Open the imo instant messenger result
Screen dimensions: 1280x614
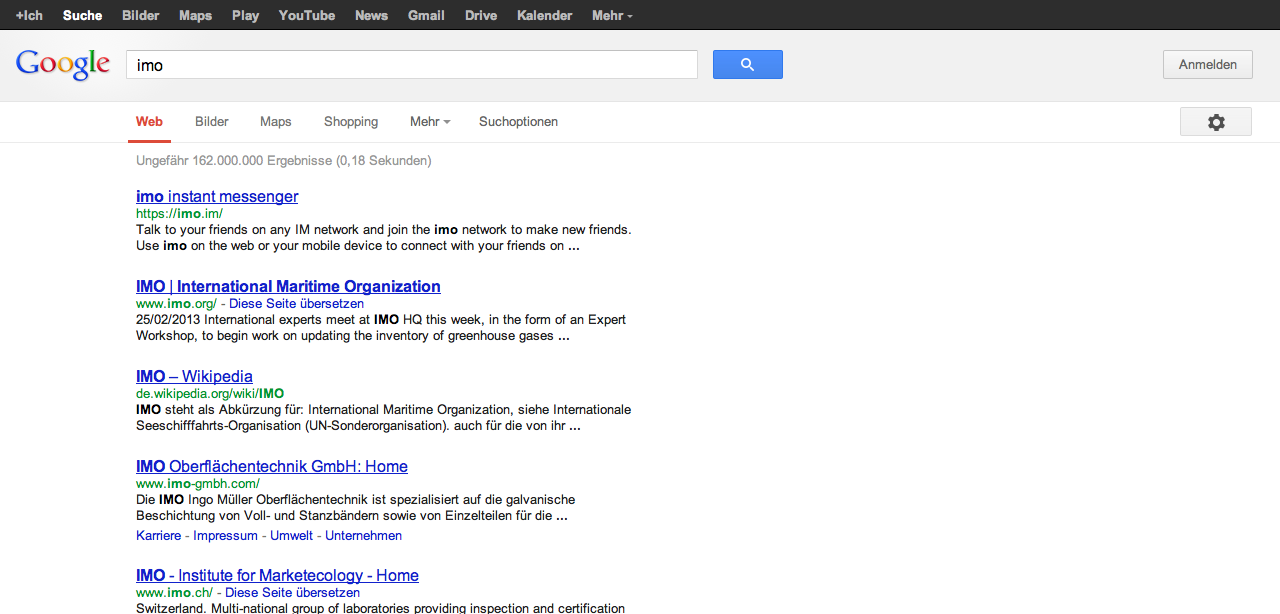(x=217, y=197)
